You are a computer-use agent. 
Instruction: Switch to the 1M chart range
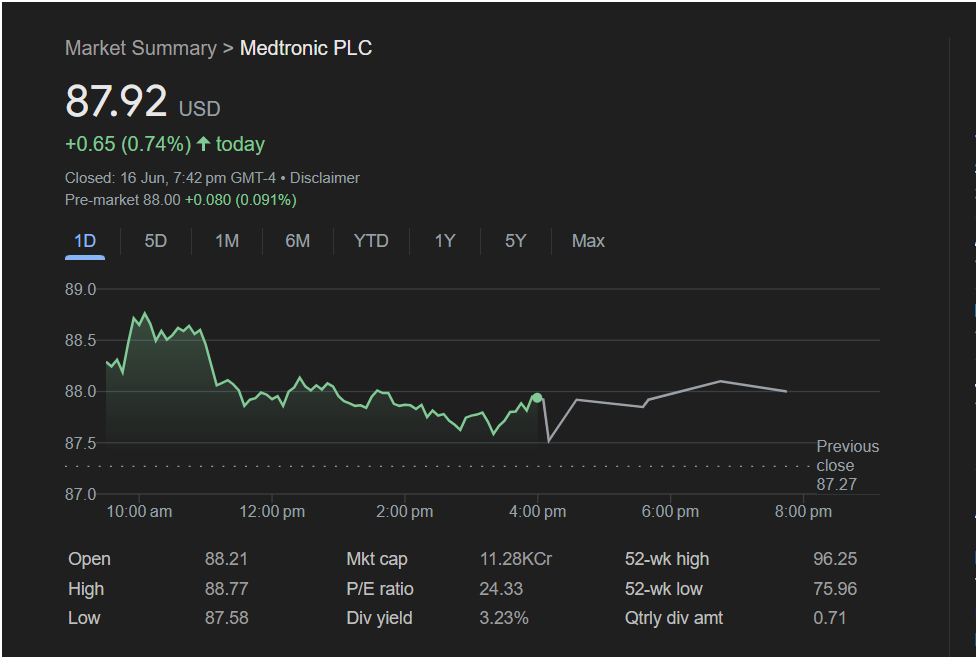227,241
